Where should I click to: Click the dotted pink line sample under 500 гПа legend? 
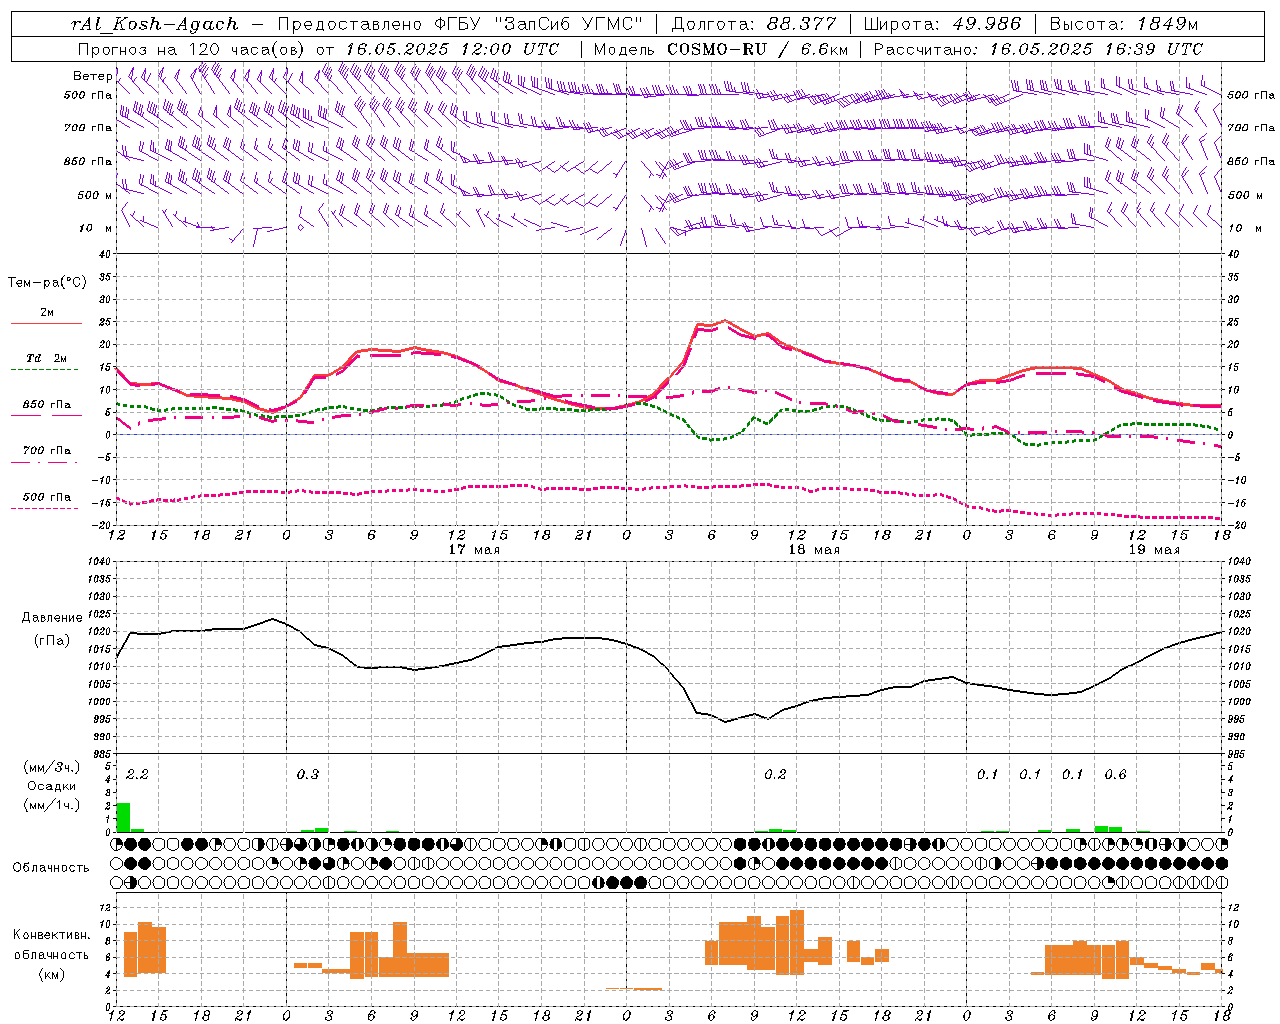click(x=45, y=509)
